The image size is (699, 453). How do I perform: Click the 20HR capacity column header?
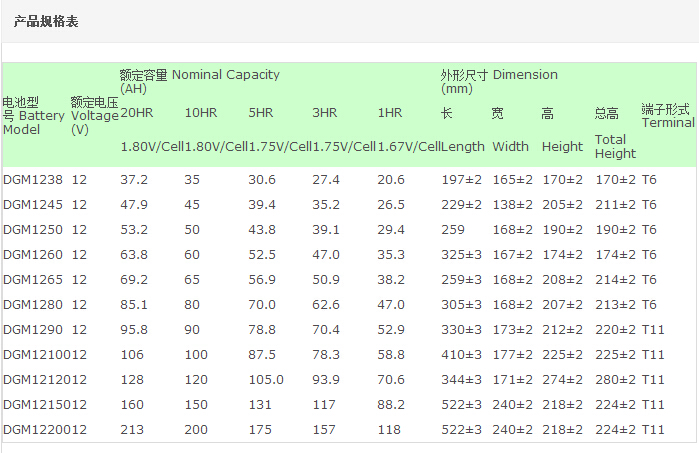pos(137,113)
